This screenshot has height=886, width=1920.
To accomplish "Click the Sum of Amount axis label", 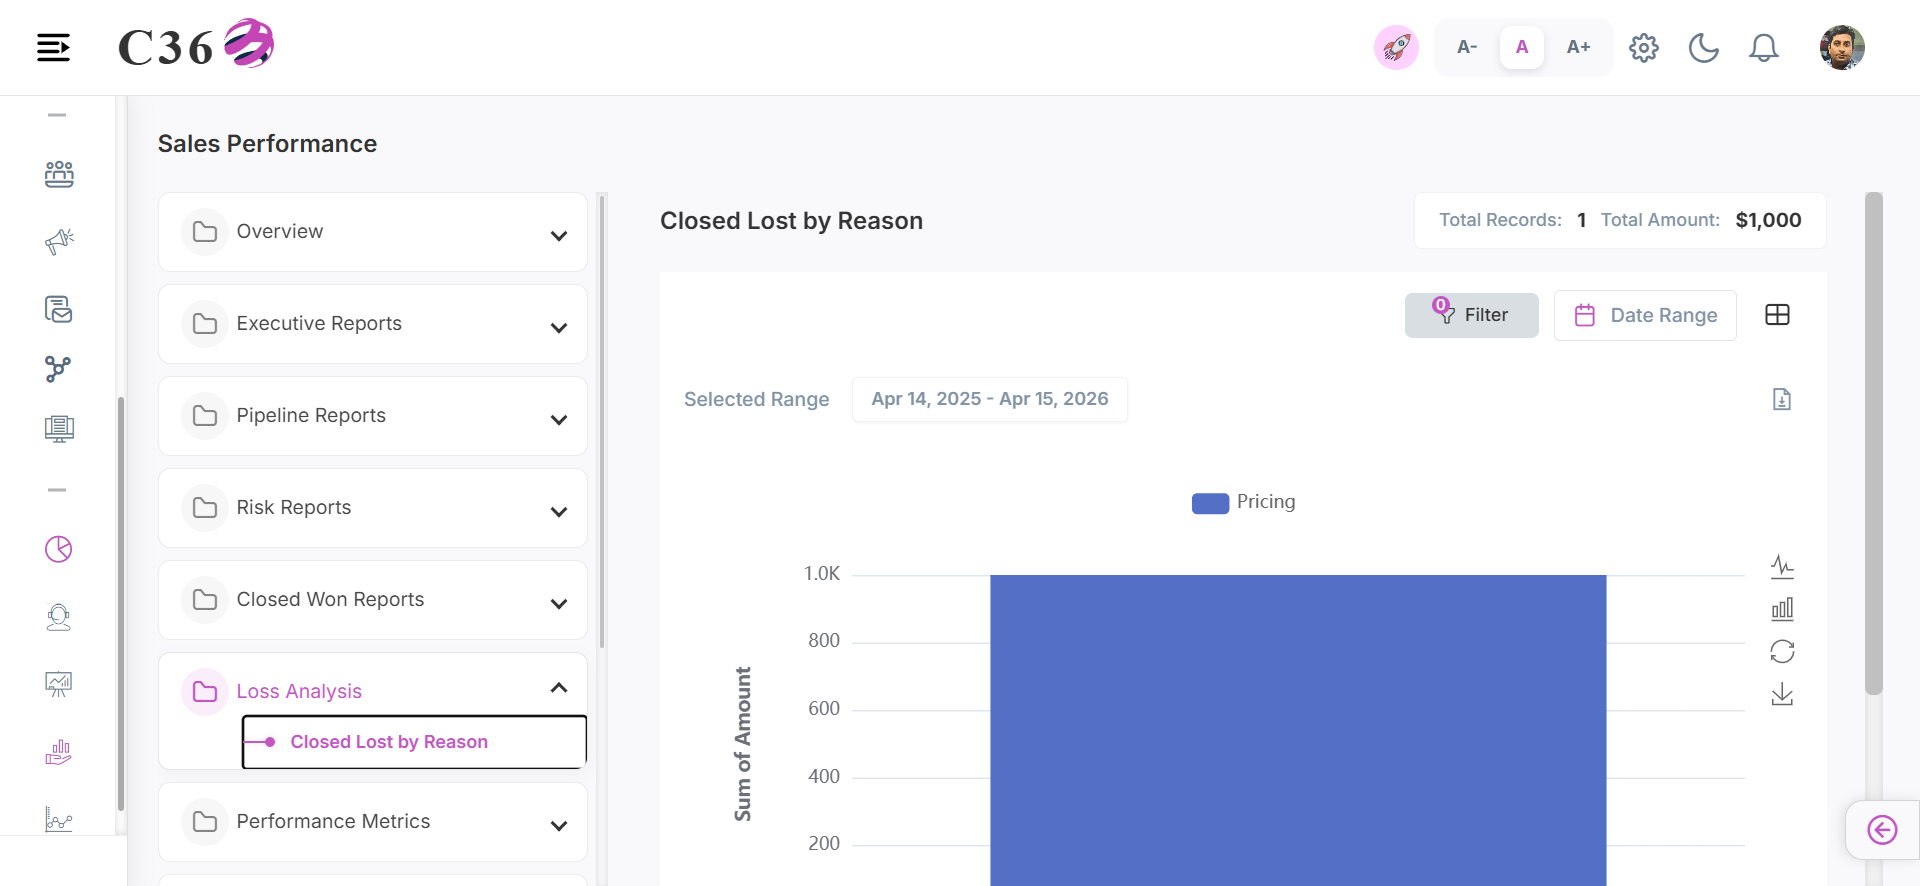I will pos(742,744).
